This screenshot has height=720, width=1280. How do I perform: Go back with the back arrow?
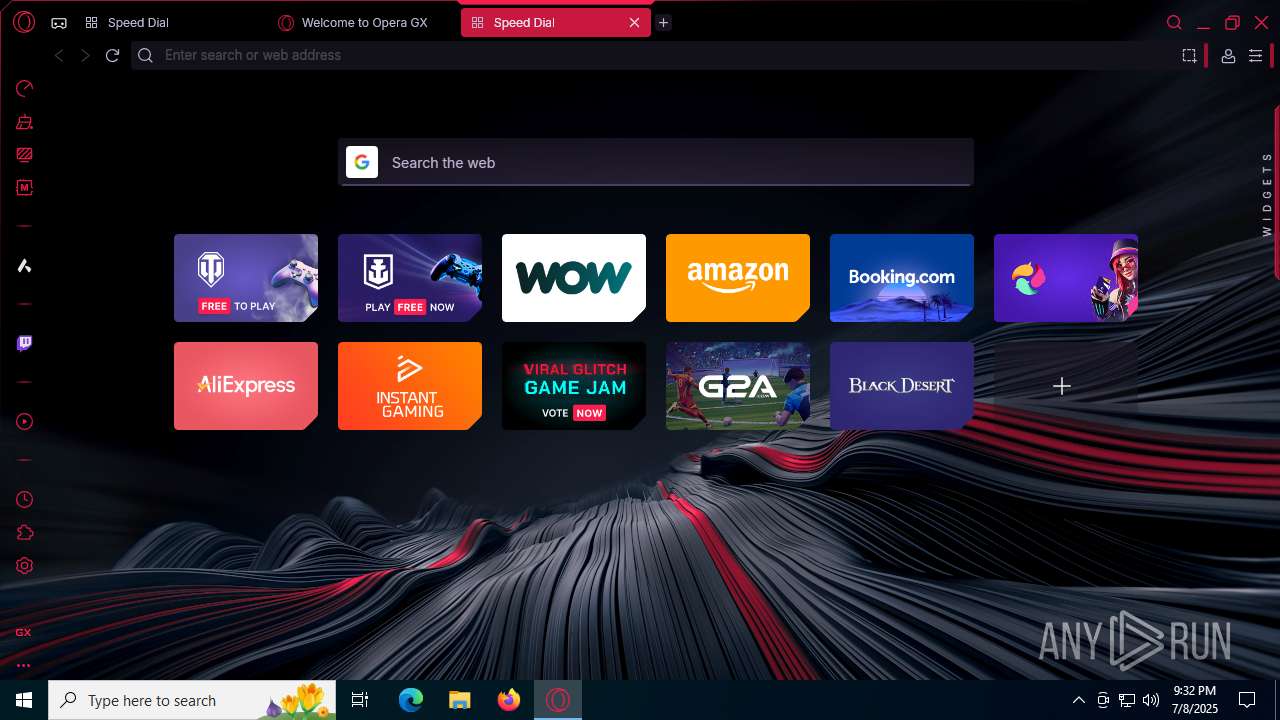tap(59, 55)
